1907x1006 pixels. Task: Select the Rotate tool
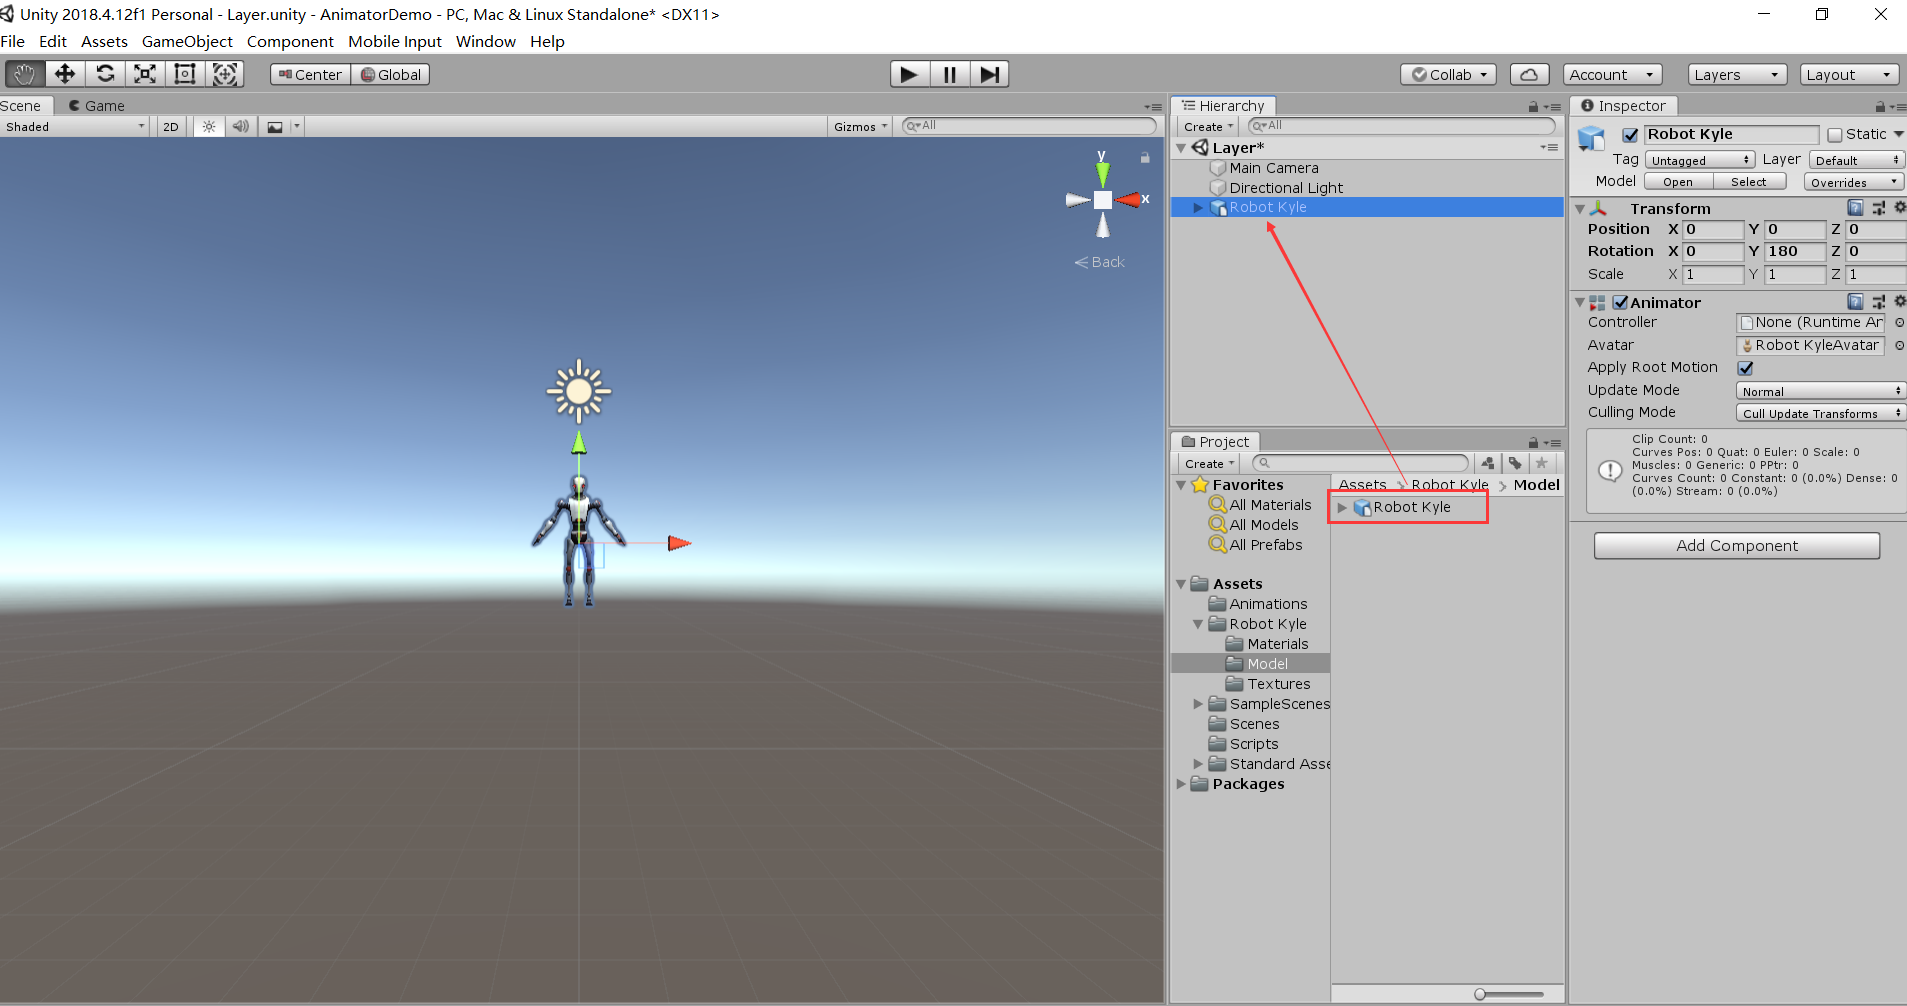pyautogui.click(x=105, y=73)
